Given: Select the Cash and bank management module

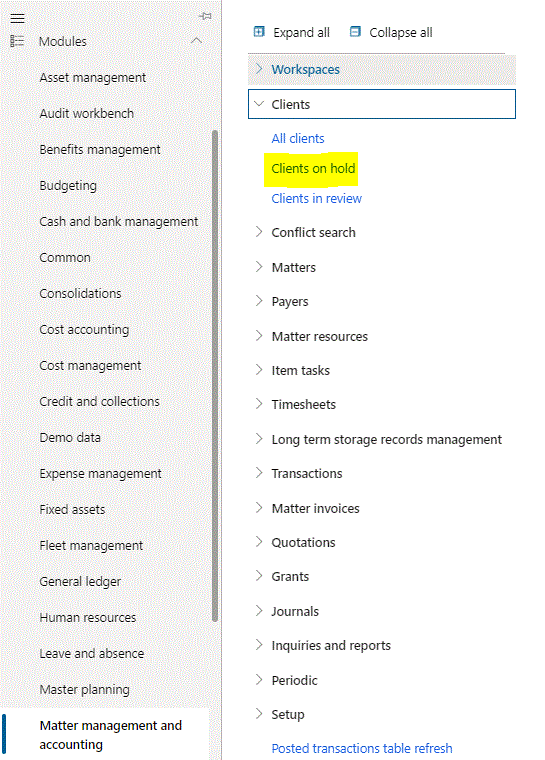Looking at the screenshot, I should coord(119,222).
